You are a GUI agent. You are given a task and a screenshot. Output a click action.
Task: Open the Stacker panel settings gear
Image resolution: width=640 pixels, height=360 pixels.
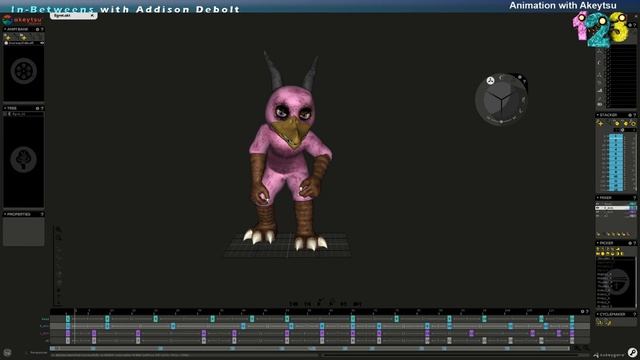630,115
